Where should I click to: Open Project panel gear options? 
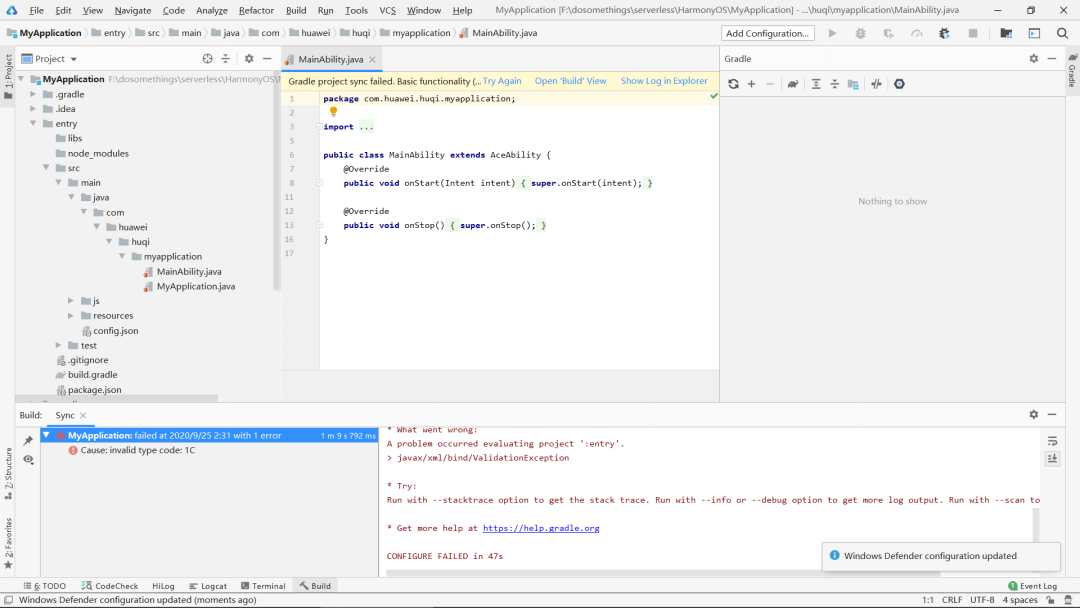pos(249,59)
